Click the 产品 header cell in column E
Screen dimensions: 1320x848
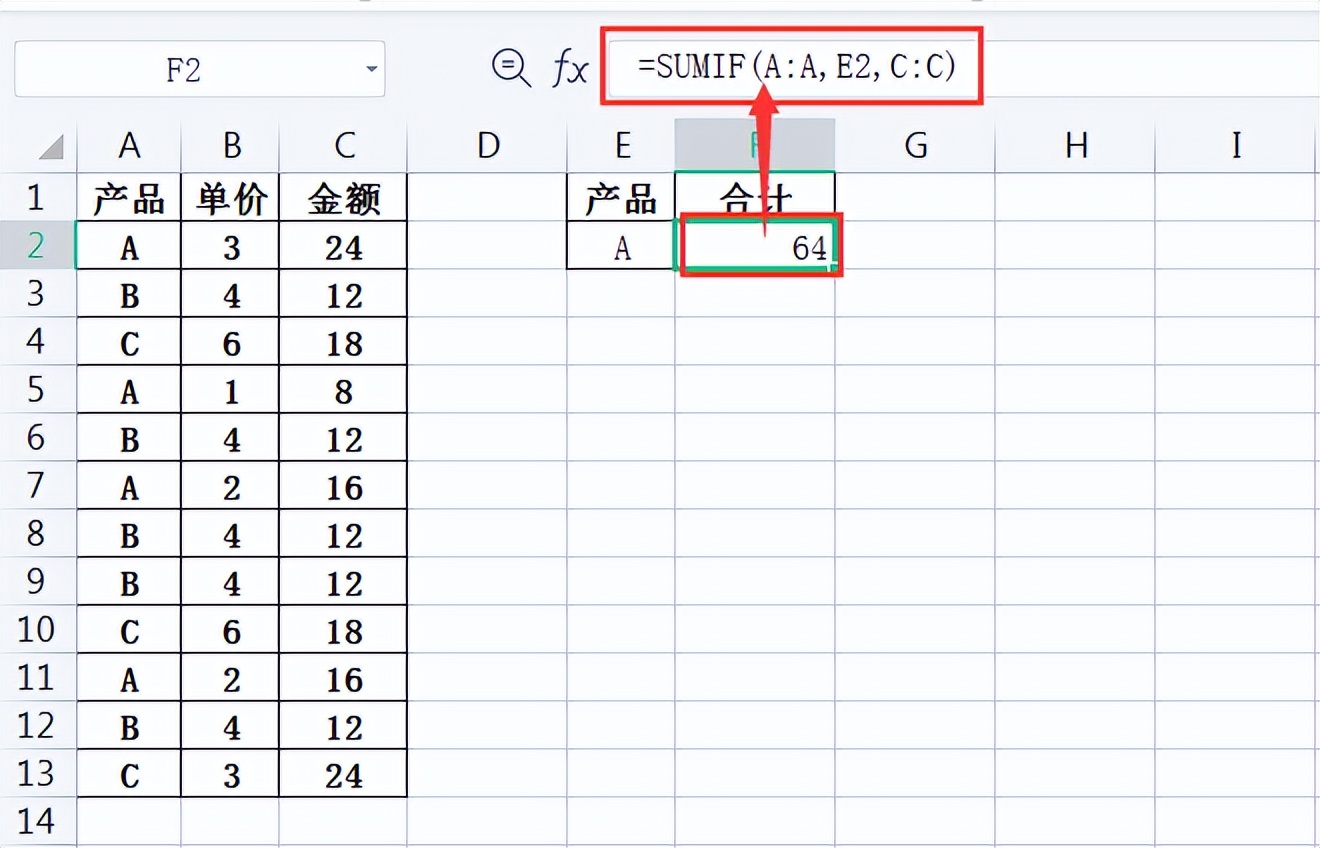point(621,199)
